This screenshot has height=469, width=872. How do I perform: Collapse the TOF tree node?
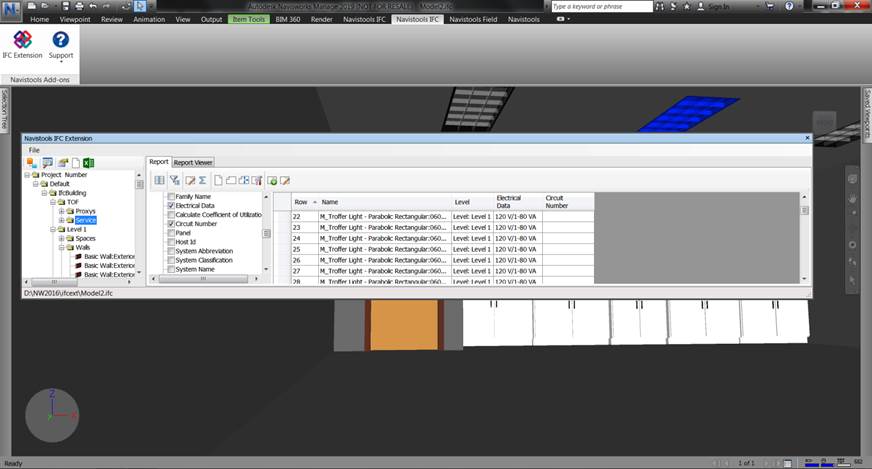tap(53, 202)
